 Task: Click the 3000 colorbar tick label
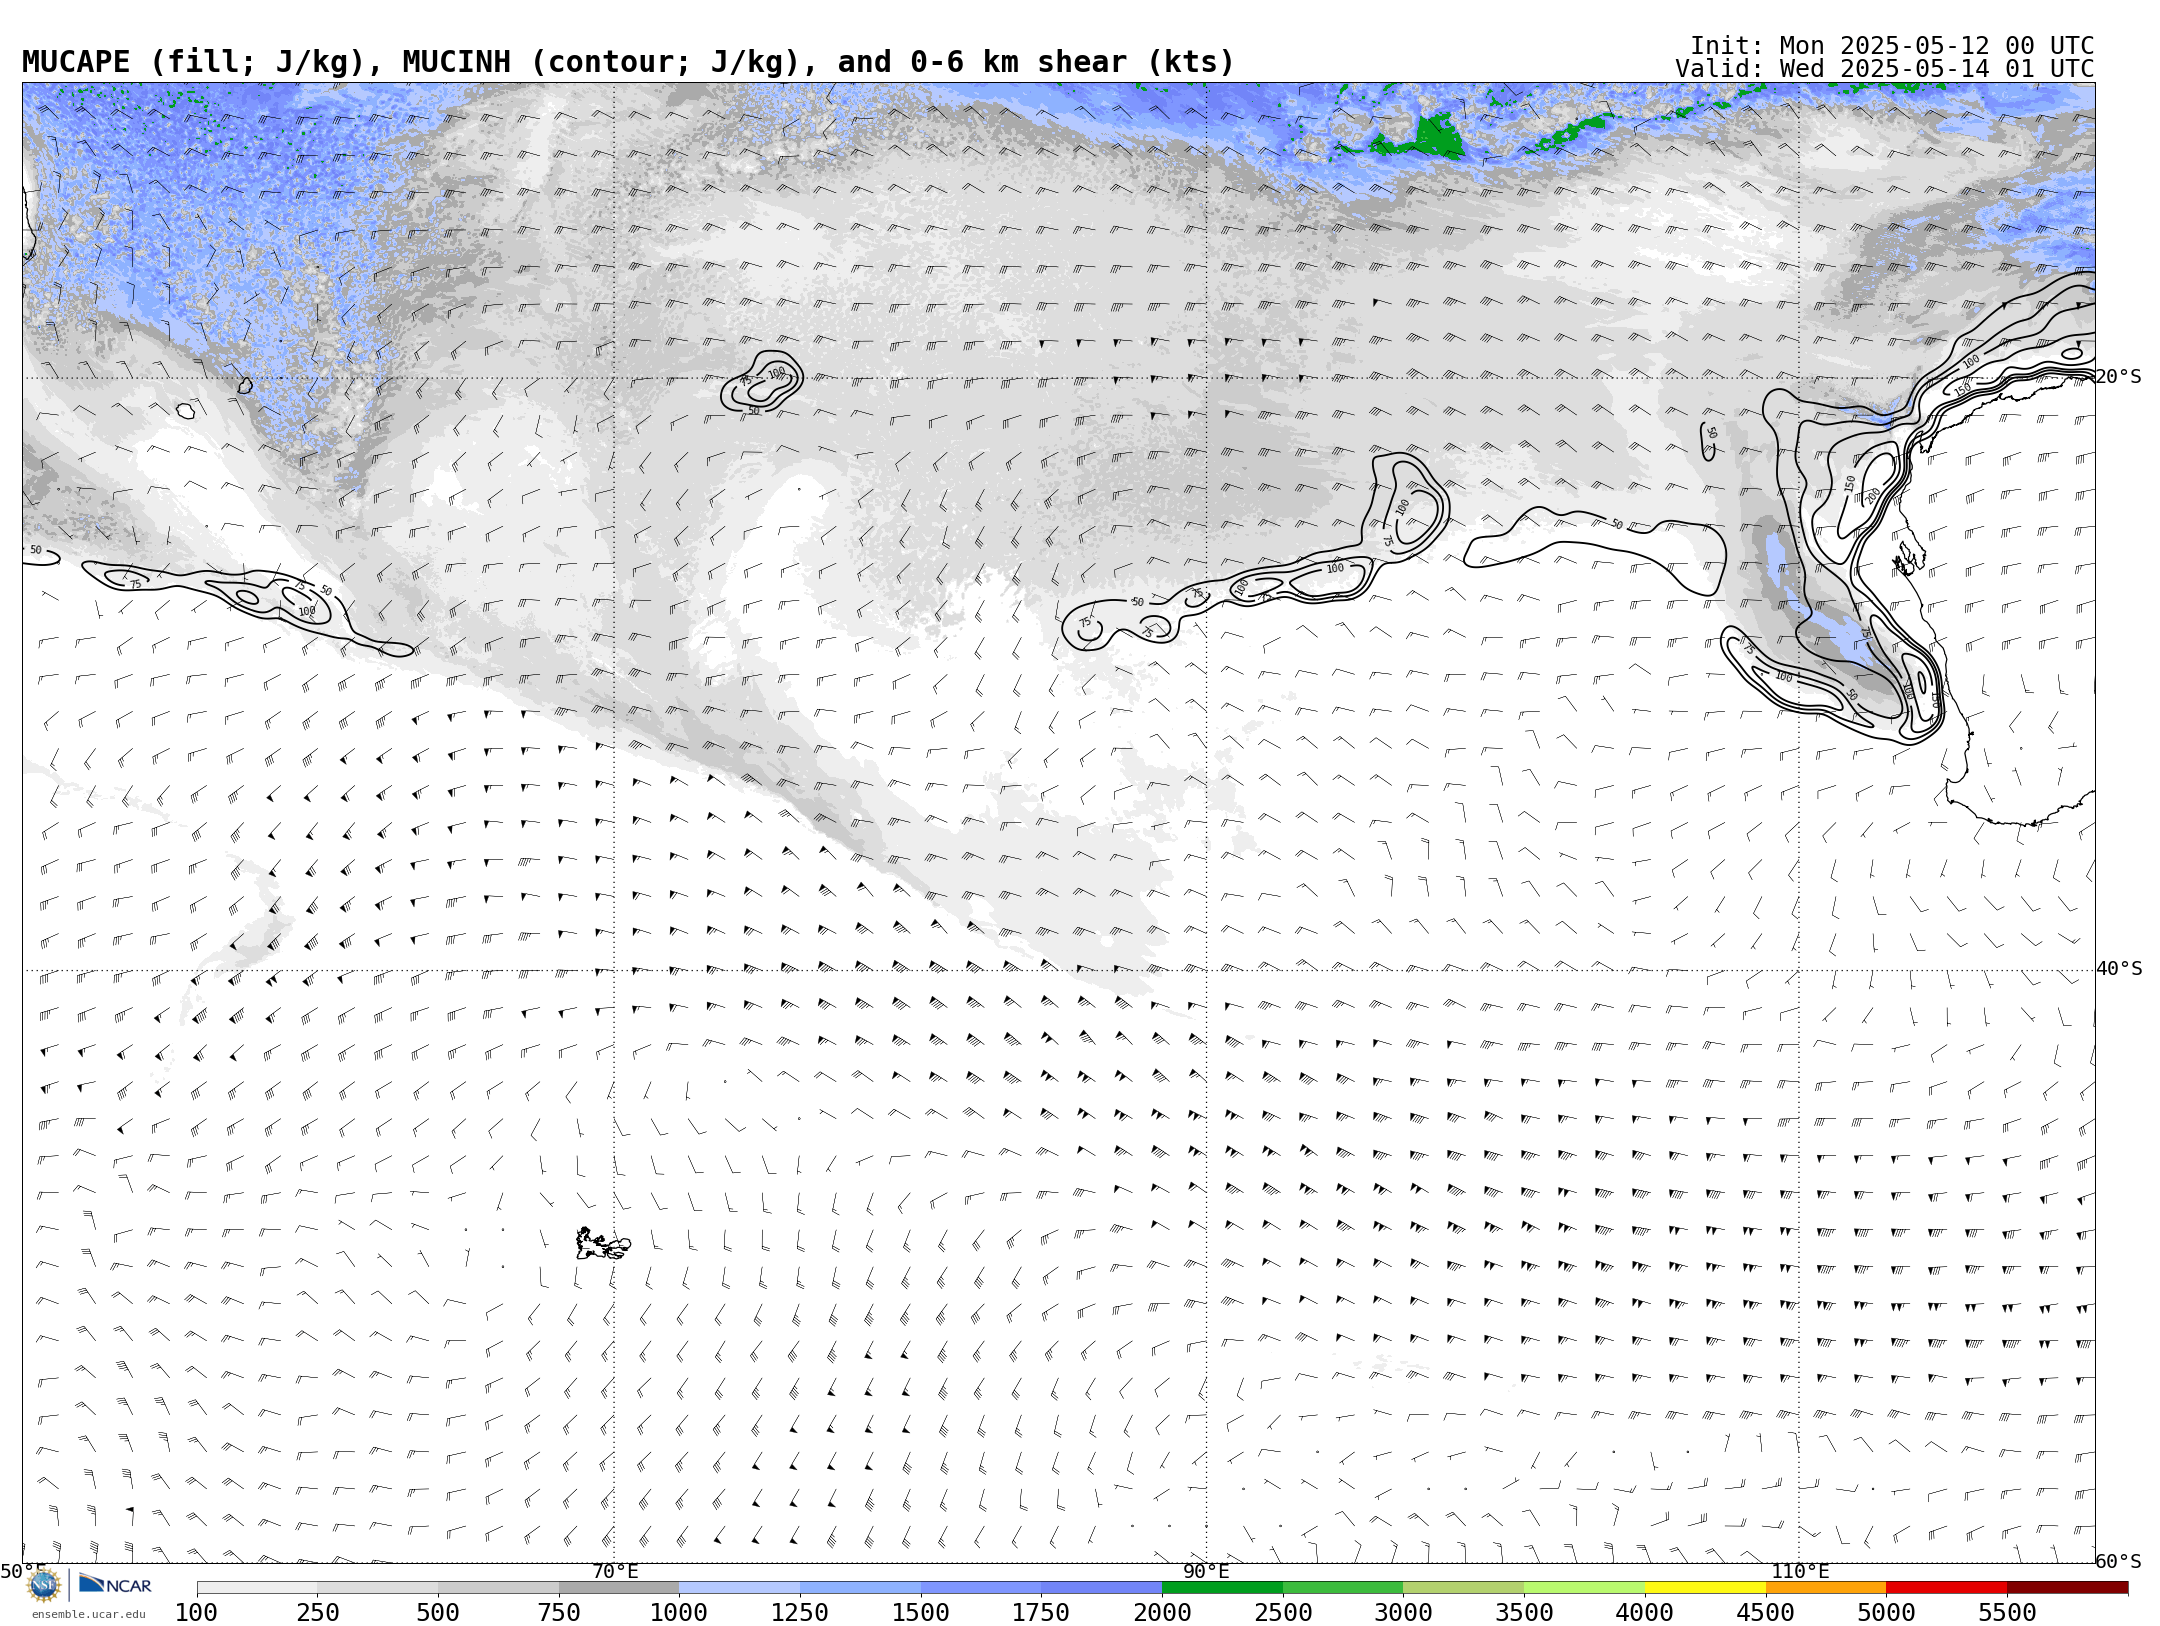(1403, 1612)
